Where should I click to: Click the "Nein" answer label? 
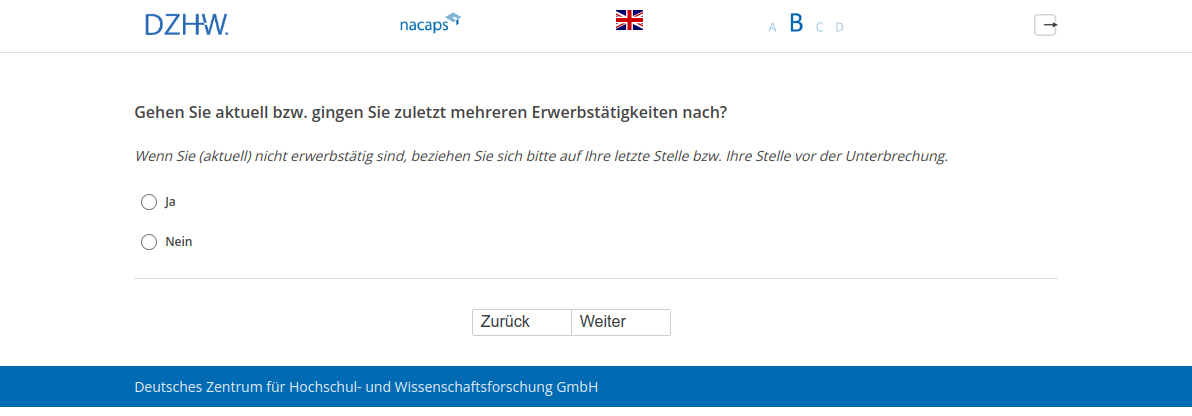(x=178, y=242)
